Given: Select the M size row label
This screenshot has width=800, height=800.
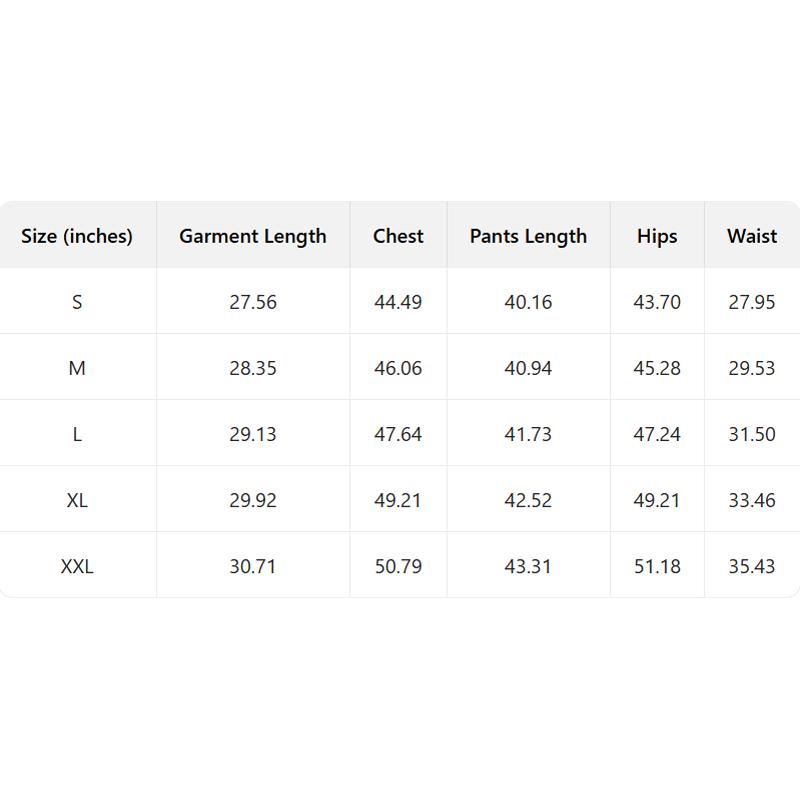Looking at the screenshot, I should 77,368.
